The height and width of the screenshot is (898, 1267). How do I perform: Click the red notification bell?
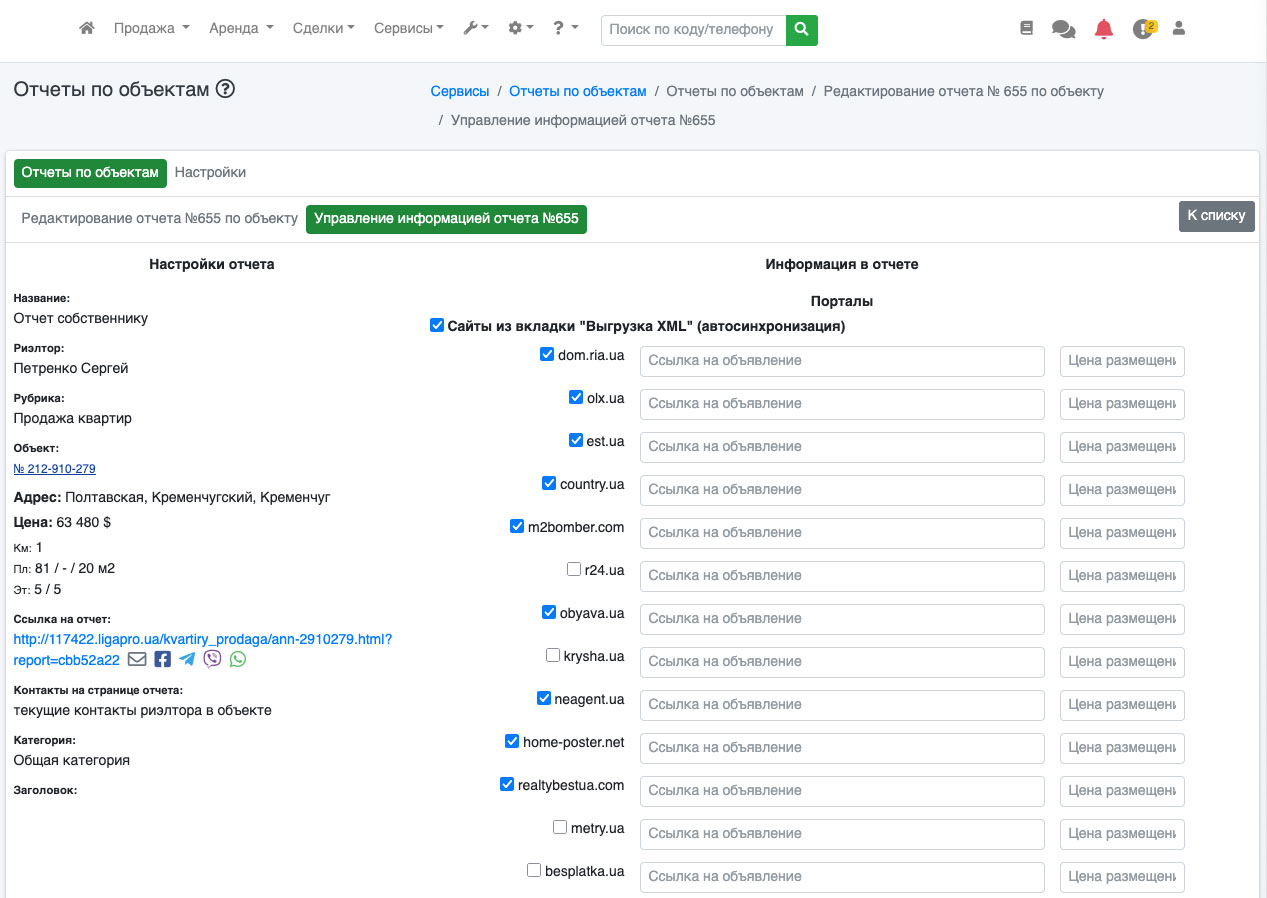click(x=1103, y=29)
